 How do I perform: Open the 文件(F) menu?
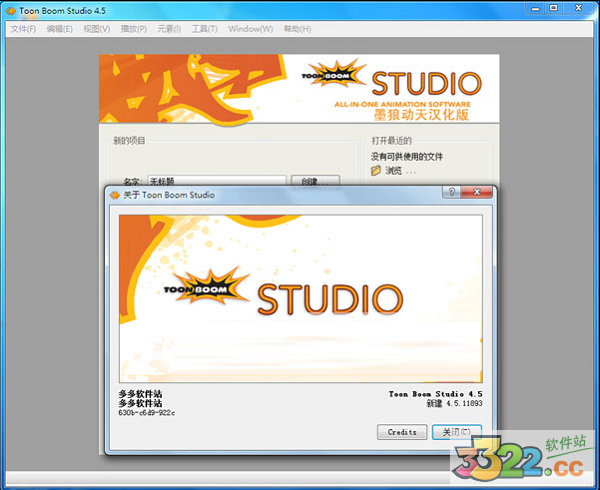pyautogui.click(x=23, y=29)
